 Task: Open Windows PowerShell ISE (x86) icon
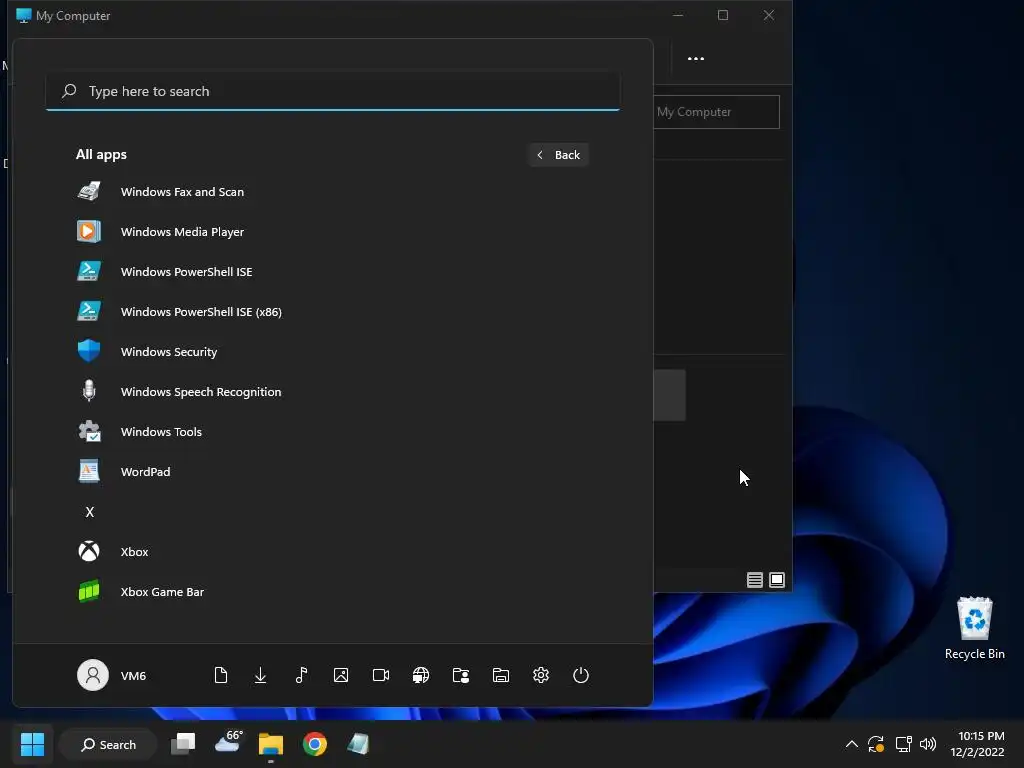tap(89, 311)
